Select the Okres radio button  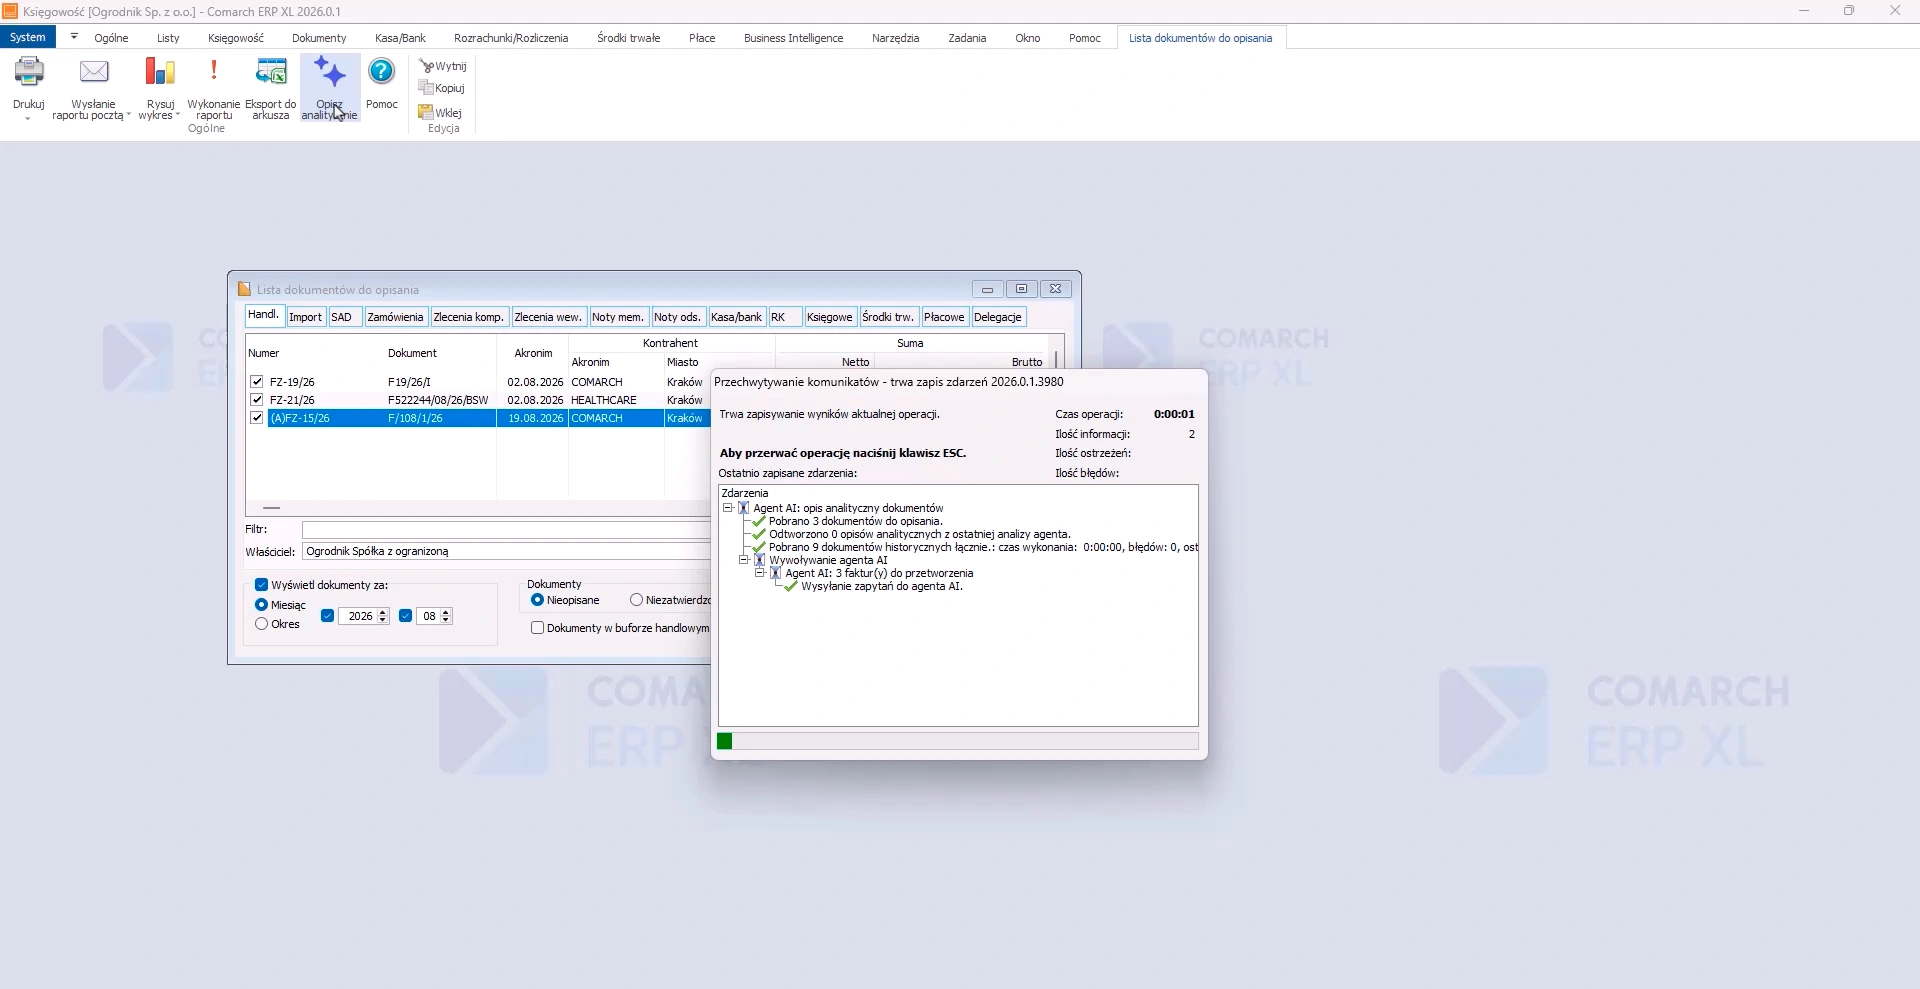coord(261,624)
